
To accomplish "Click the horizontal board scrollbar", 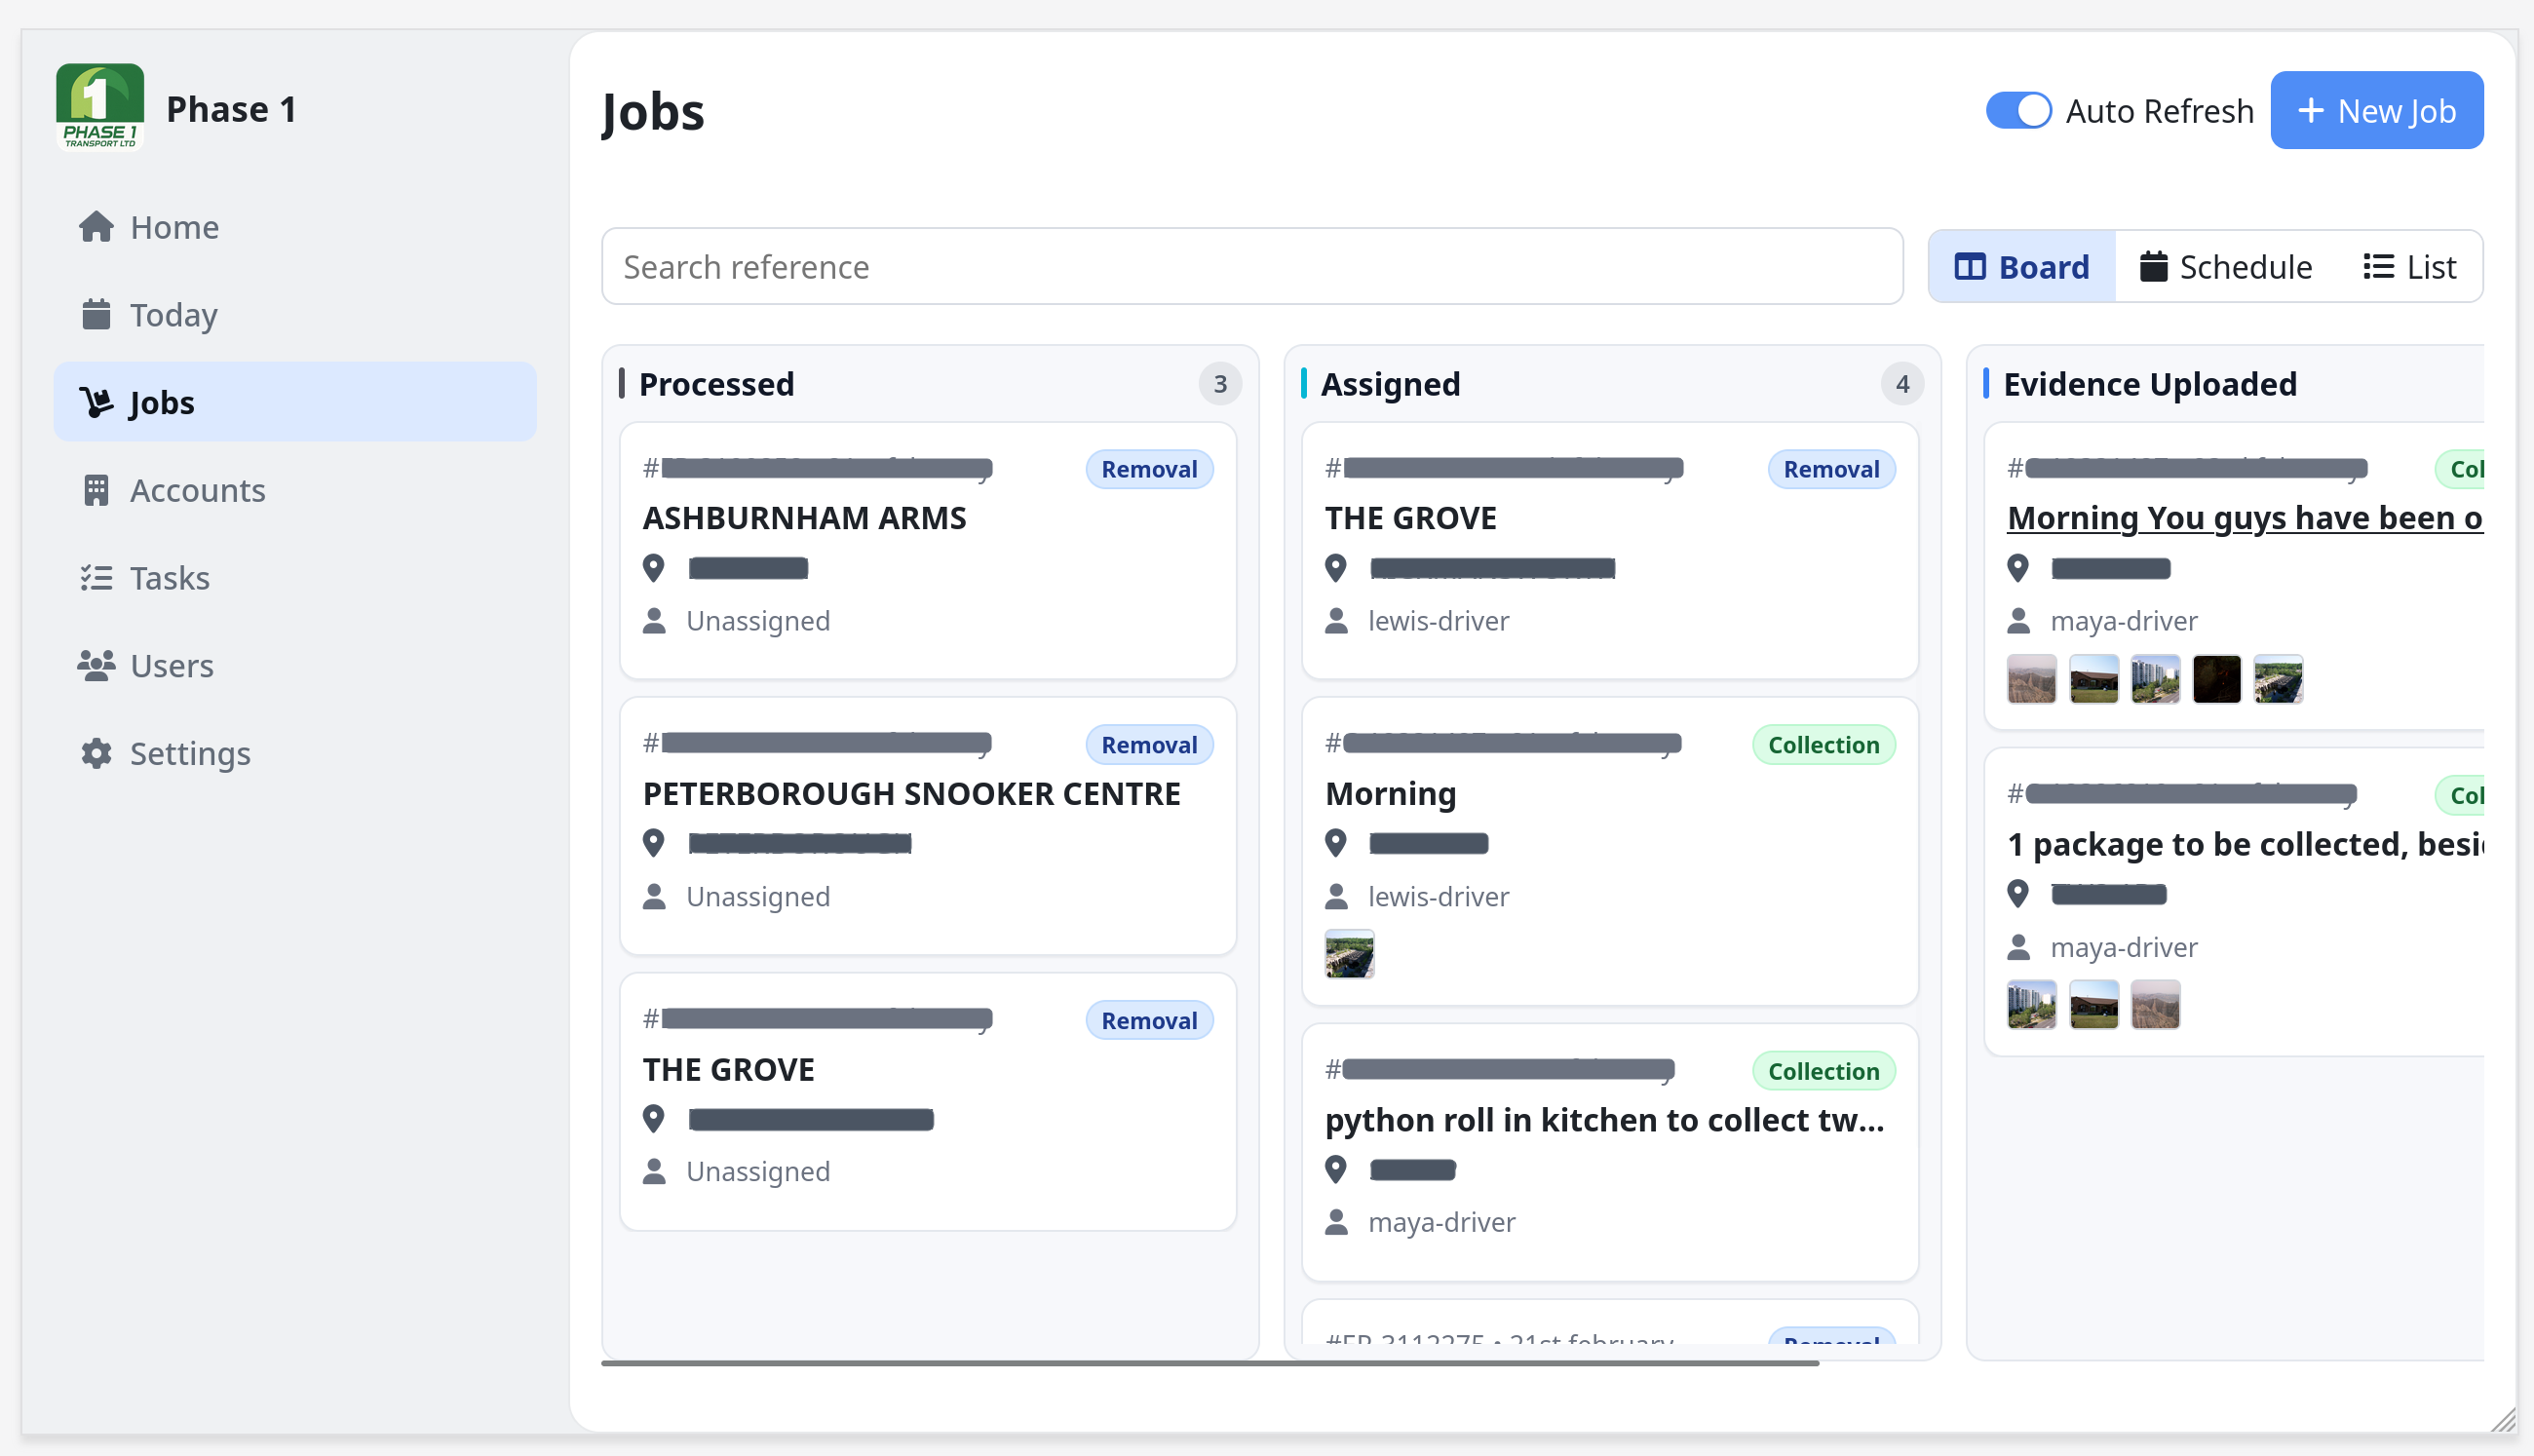I will pyautogui.click(x=1209, y=1363).
